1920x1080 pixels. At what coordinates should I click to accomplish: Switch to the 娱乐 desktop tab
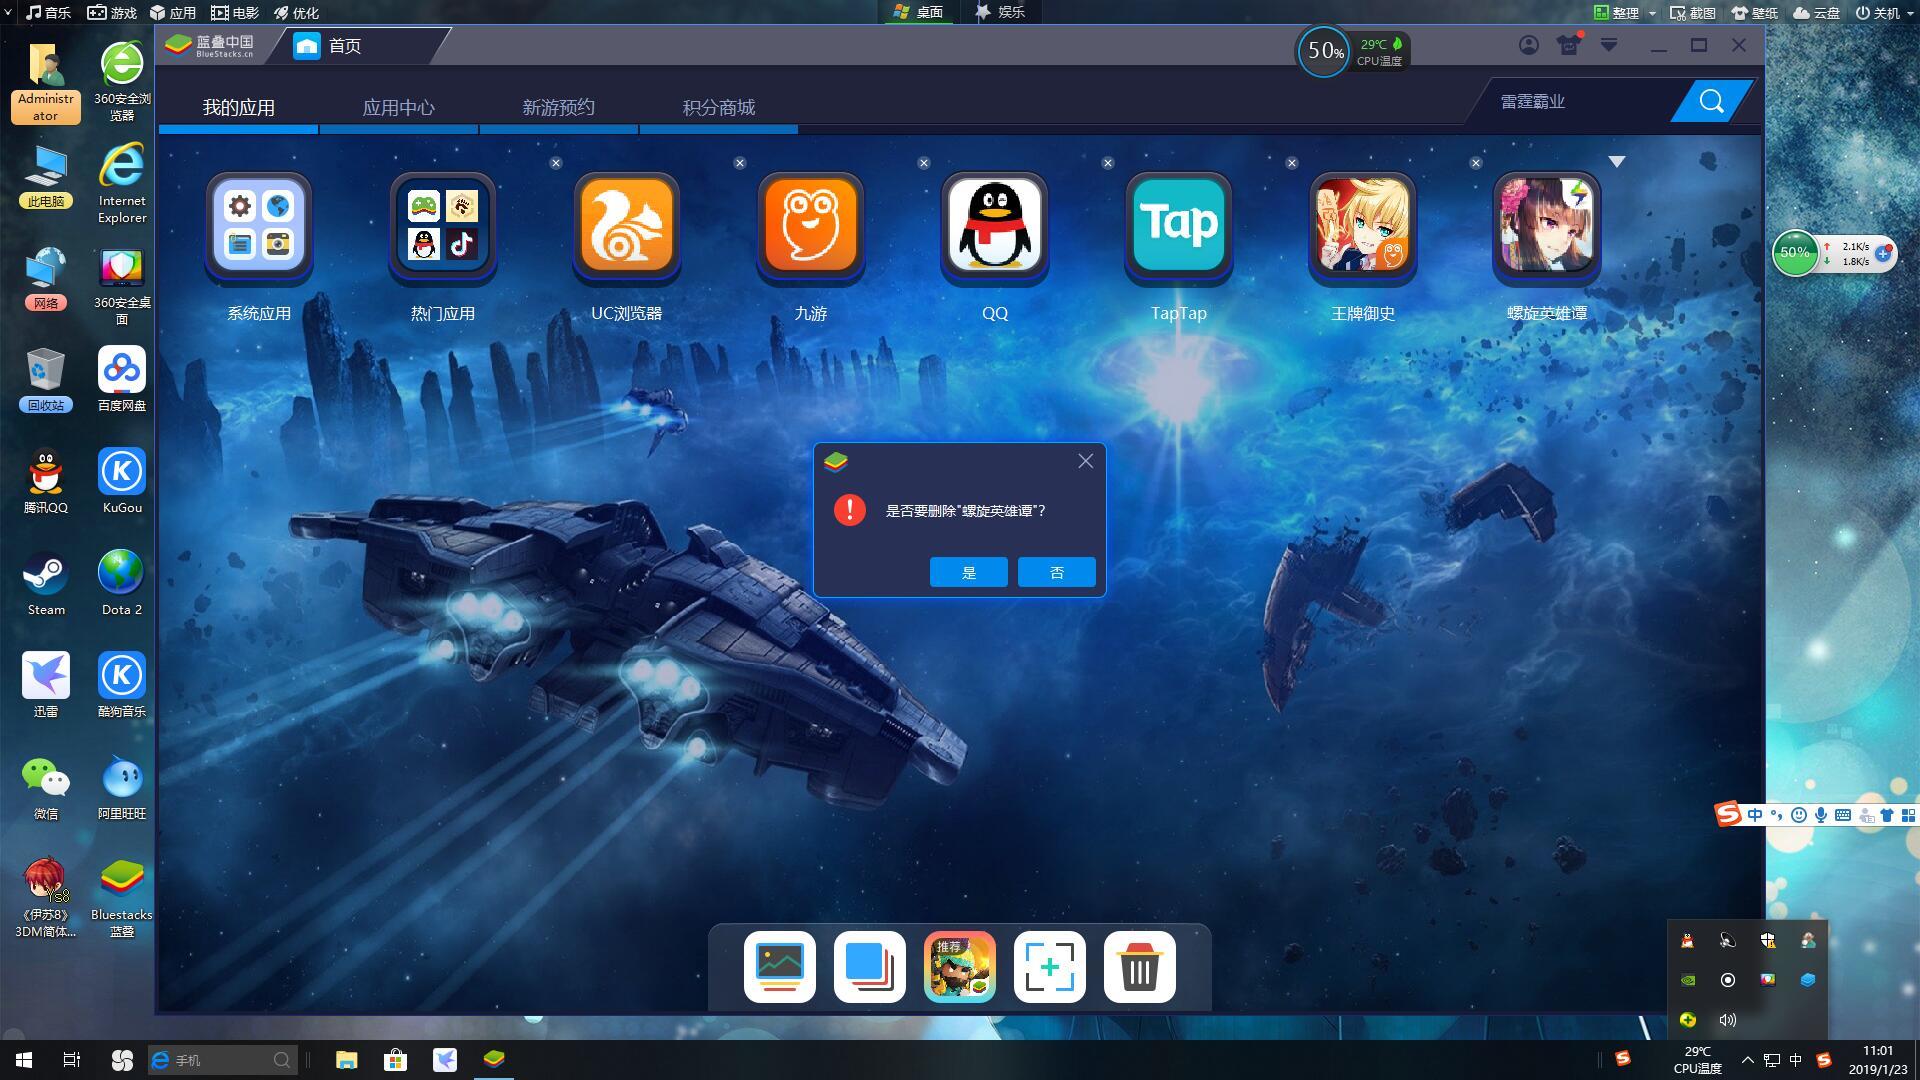tap(1000, 12)
